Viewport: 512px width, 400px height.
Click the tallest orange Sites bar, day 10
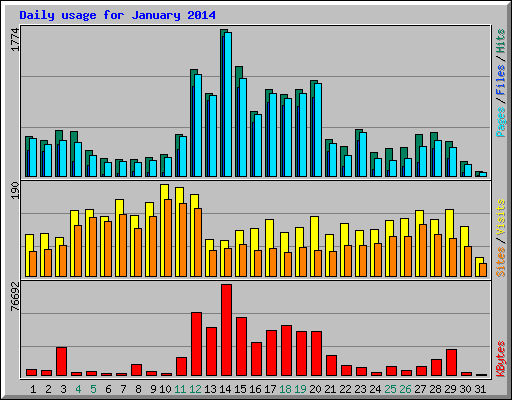[168, 238]
